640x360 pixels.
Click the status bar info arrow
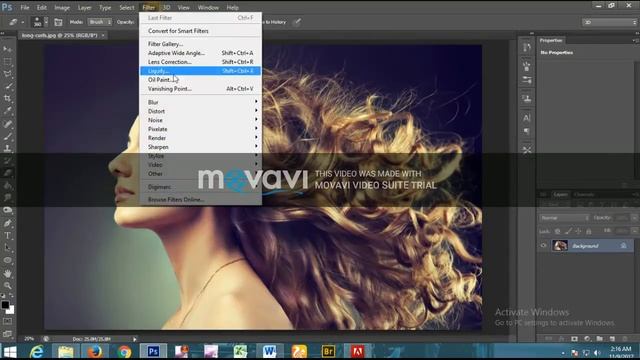134,339
